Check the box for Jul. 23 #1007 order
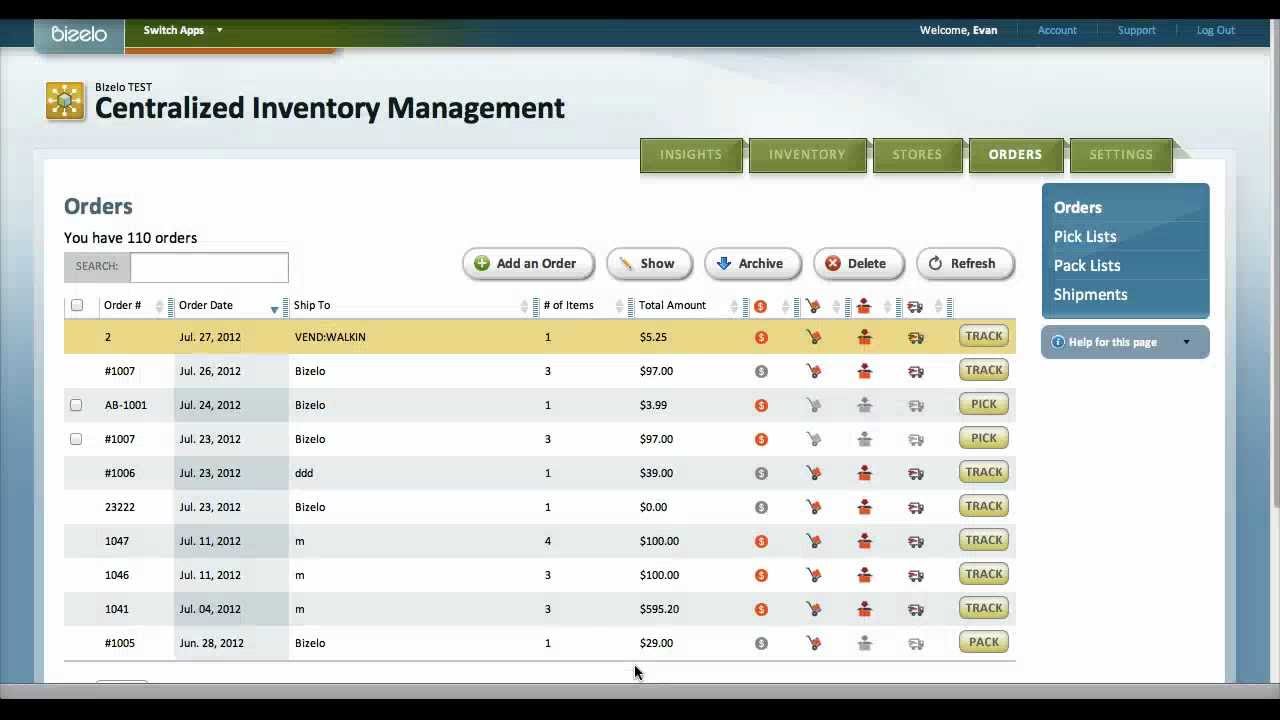The height and width of the screenshot is (720, 1280). click(76, 439)
